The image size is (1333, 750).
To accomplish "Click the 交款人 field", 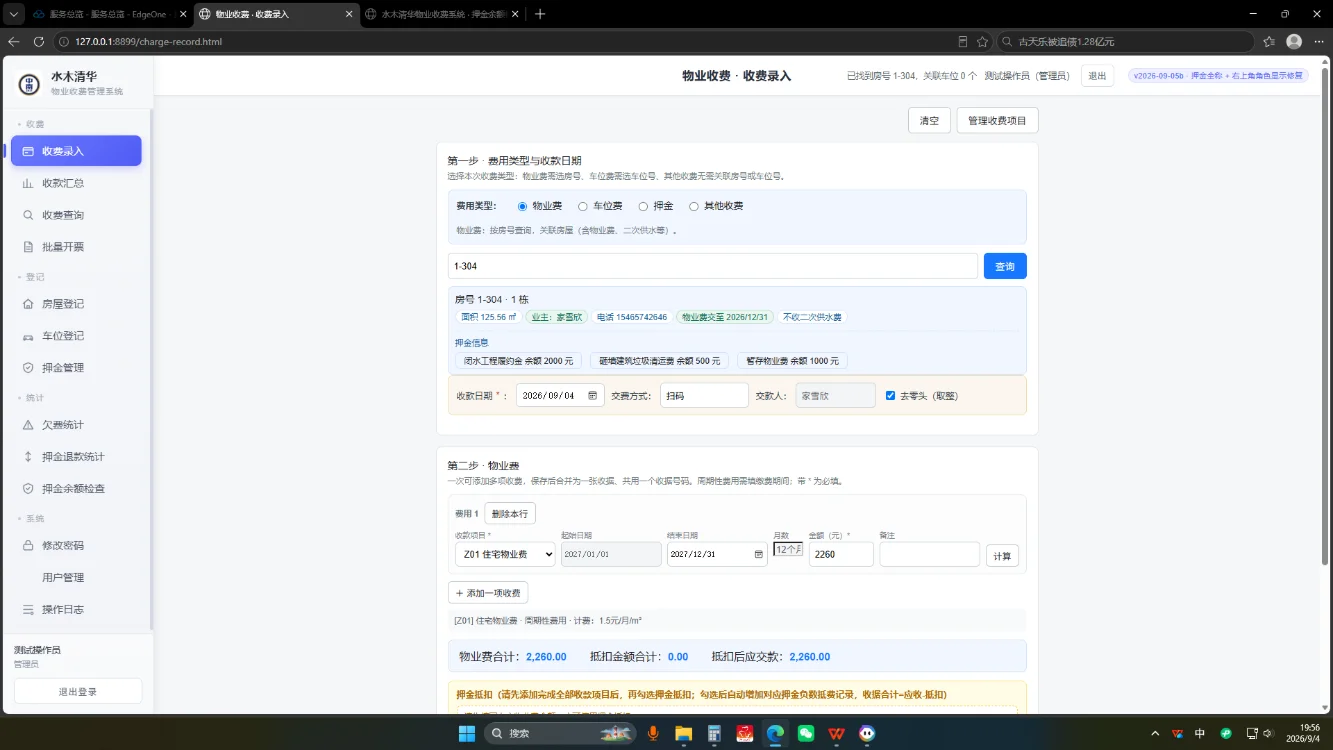I will coord(835,396).
